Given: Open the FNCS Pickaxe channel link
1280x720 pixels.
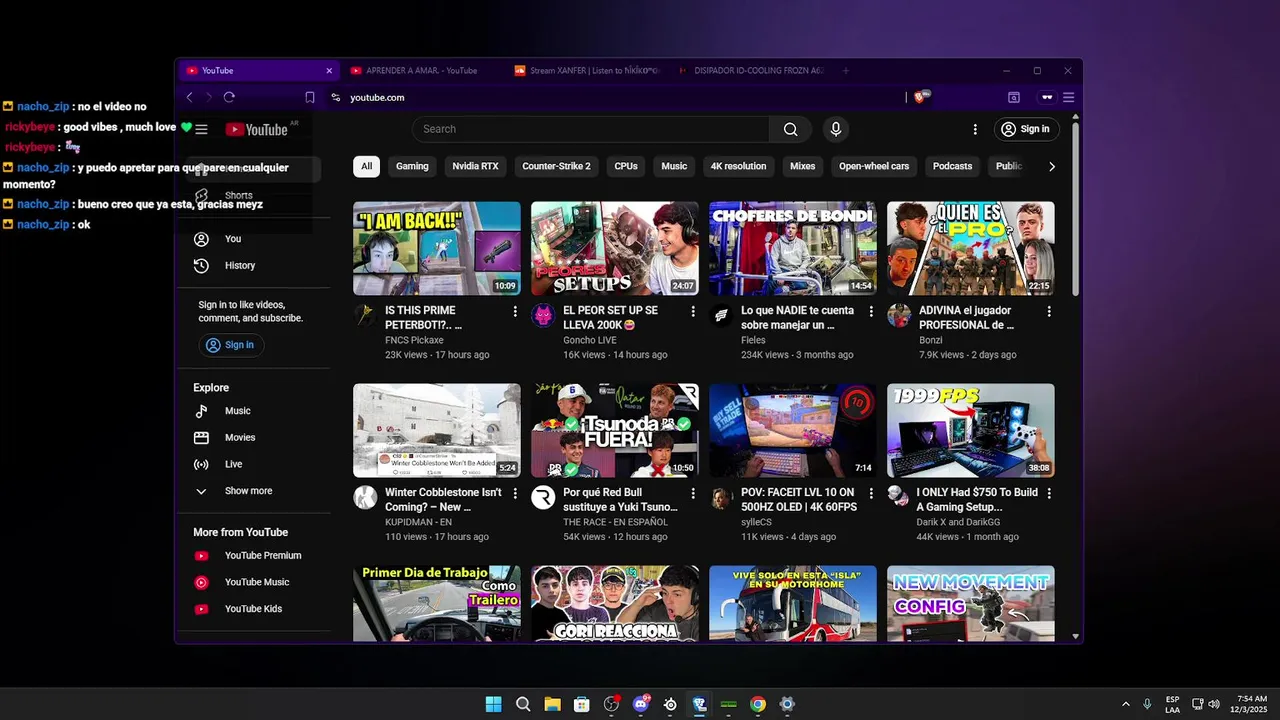Looking at the screenshot, I should [x=414, y=340].
